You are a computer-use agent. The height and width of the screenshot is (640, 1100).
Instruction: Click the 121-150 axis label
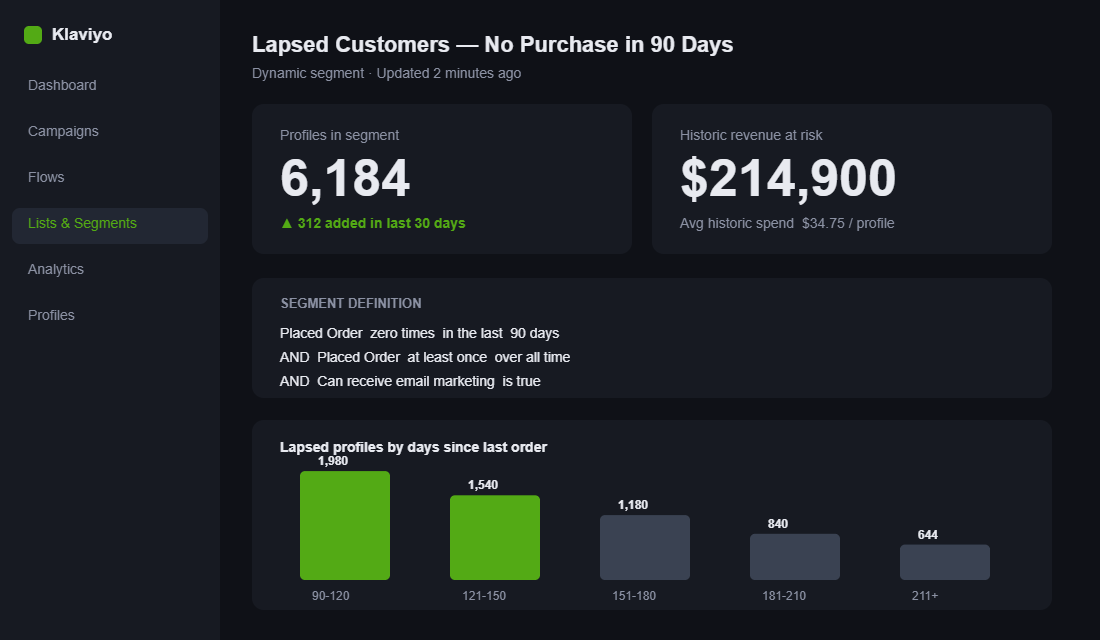pos(484,596)
